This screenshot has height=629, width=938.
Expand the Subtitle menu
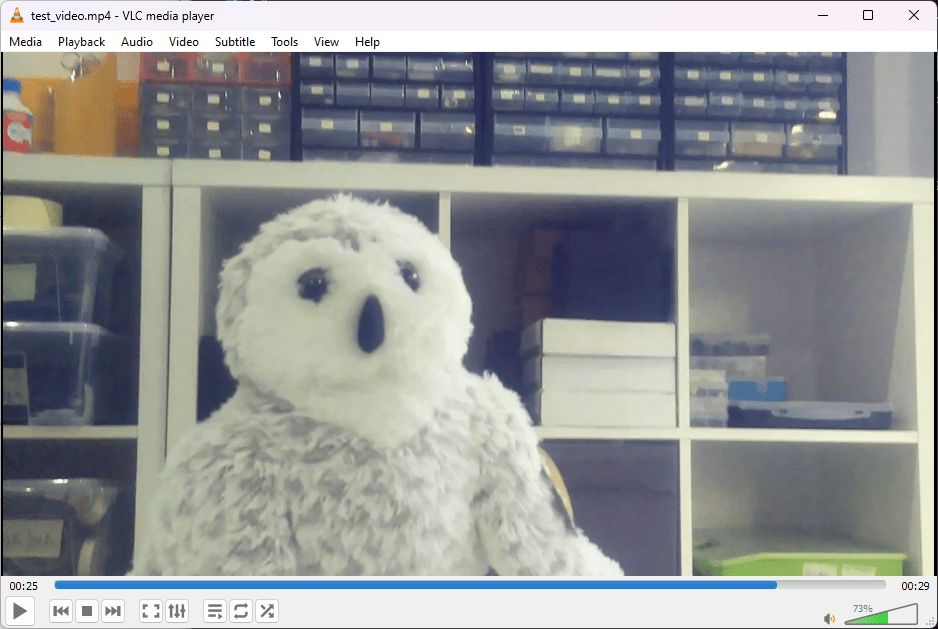[235, 42]
